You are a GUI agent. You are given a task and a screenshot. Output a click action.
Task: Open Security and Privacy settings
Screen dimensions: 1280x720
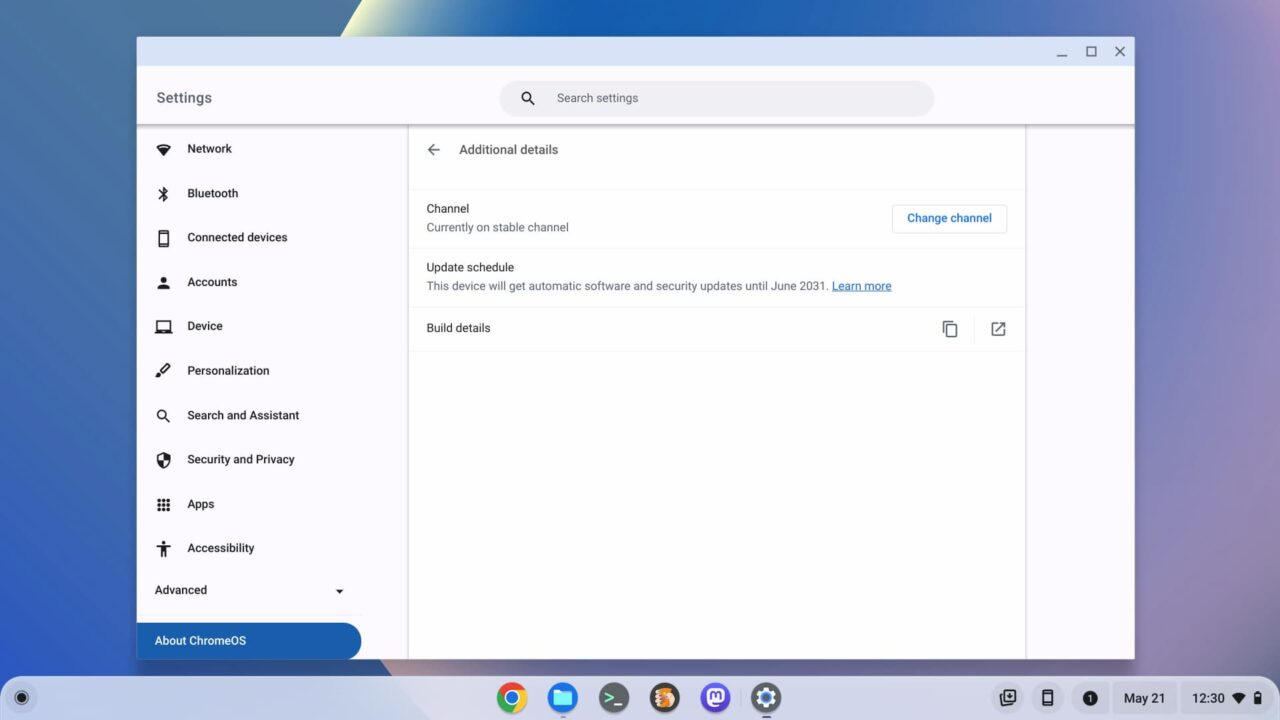click(x=249, y=460)
